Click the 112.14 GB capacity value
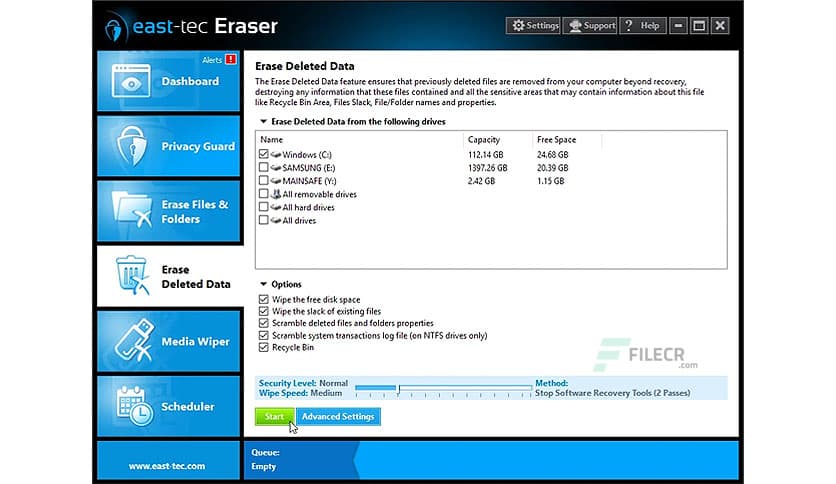 click(485, 155)
